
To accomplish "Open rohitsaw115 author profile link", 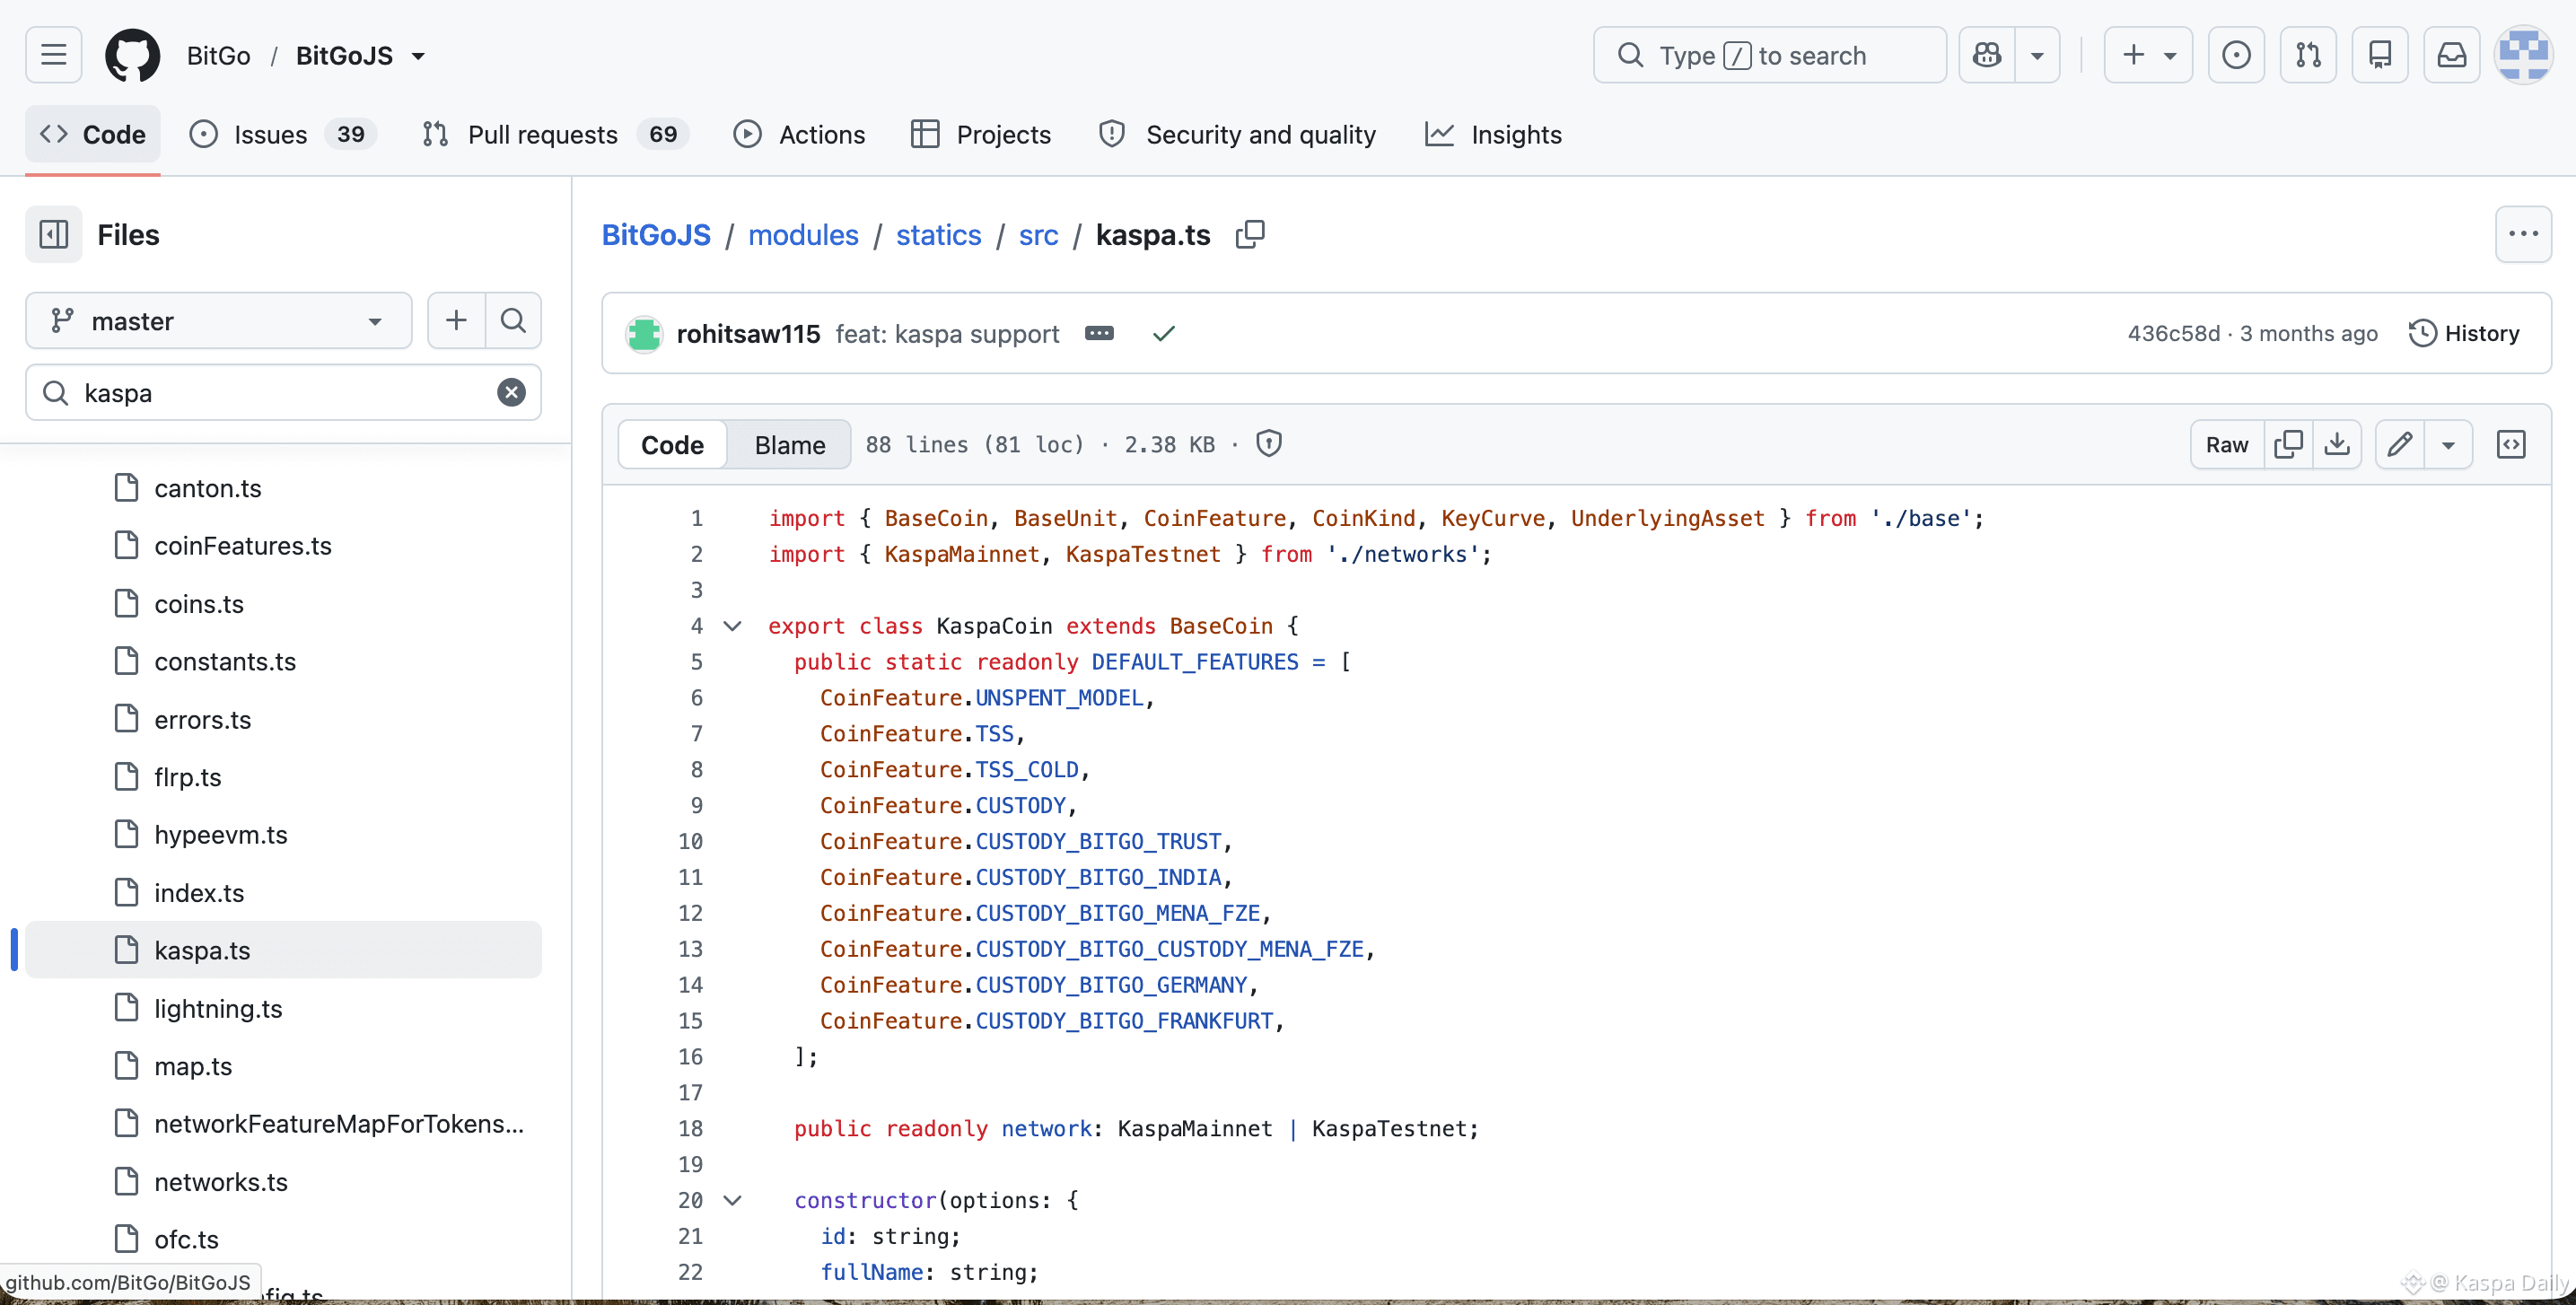I will [748, 334].
